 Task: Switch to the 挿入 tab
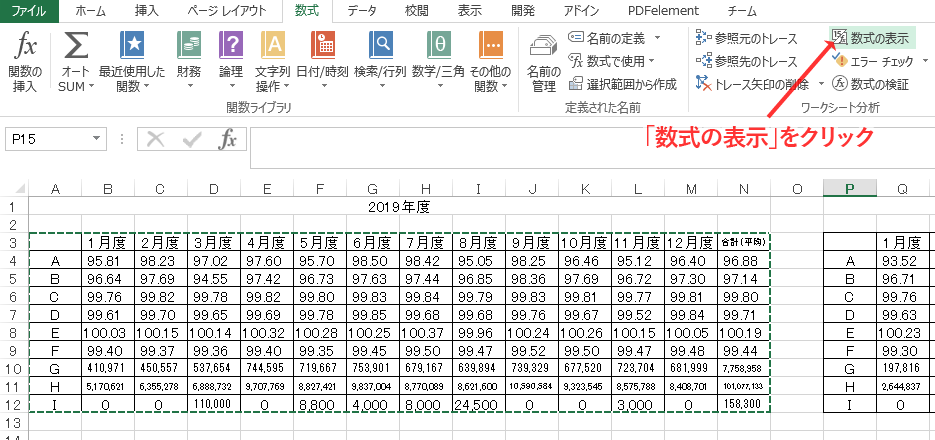click(x=147, y=10)
